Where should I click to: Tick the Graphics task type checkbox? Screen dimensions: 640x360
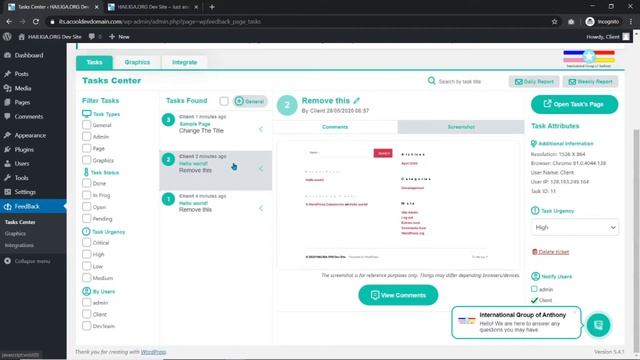coord(87,160)
